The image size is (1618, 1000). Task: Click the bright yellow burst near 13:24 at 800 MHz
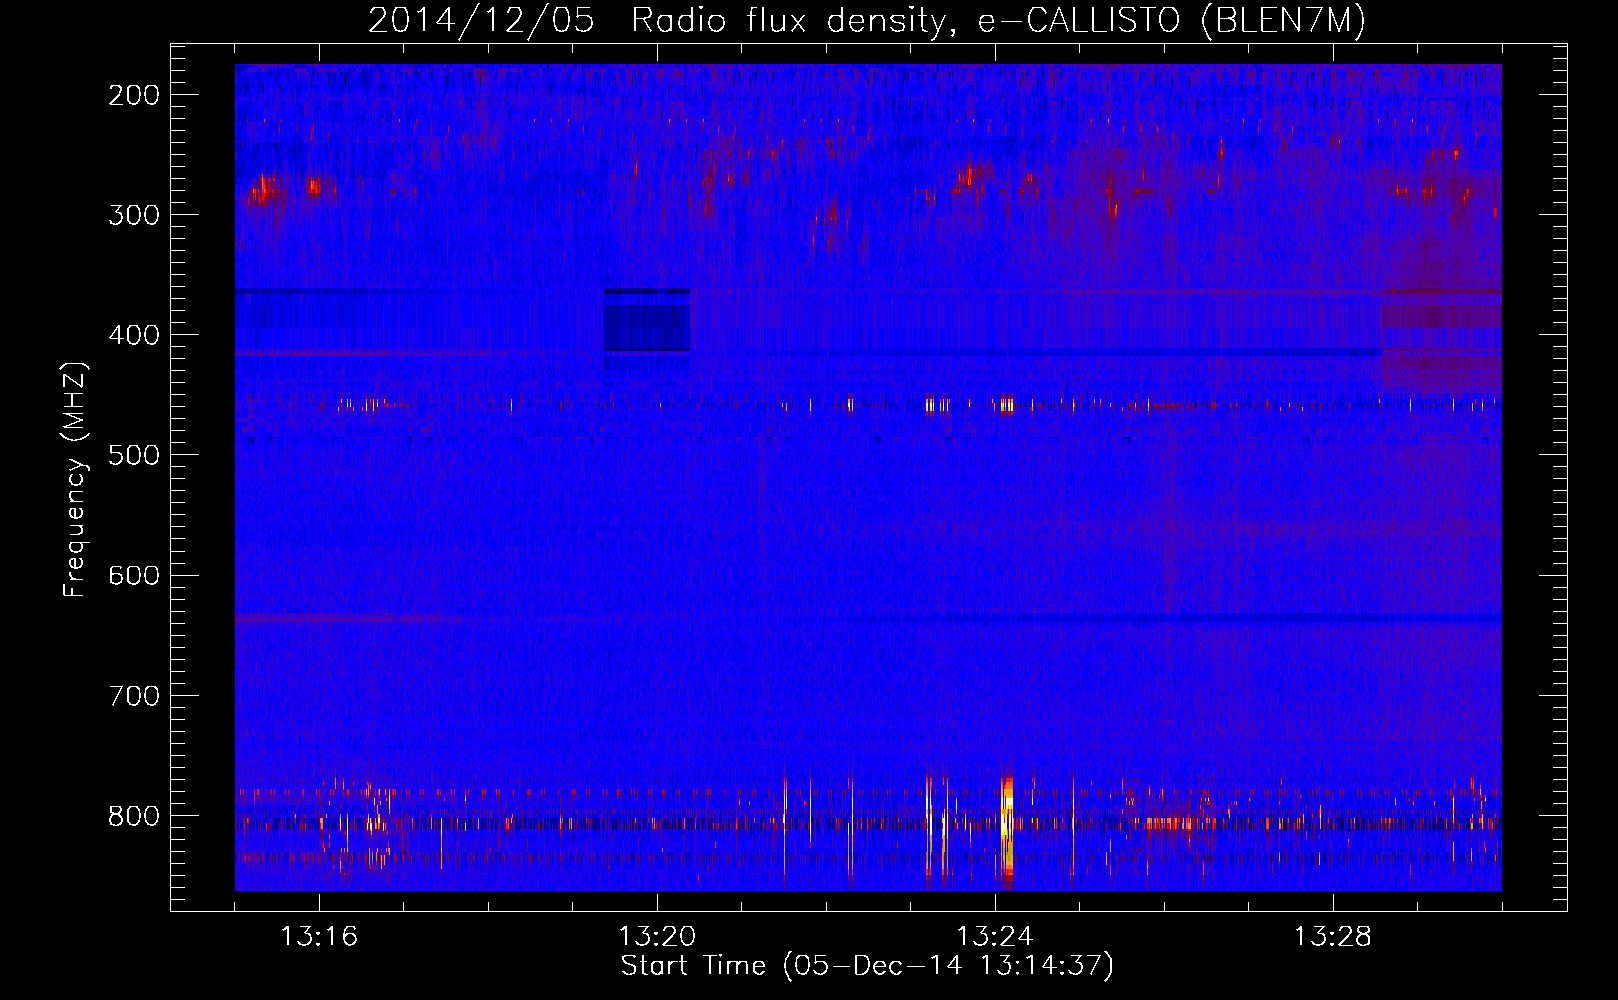pyautogui.click(x=1007, y=828)
